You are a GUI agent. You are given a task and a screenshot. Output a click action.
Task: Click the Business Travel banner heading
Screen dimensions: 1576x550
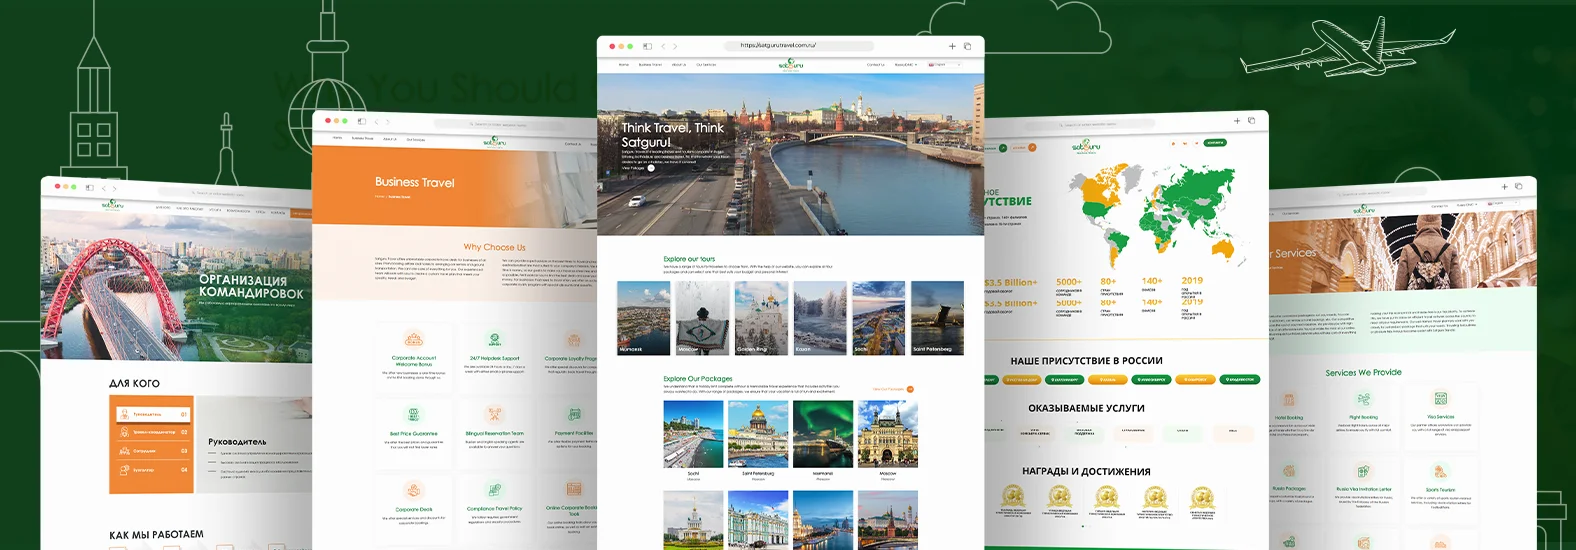tap(414, 182)
